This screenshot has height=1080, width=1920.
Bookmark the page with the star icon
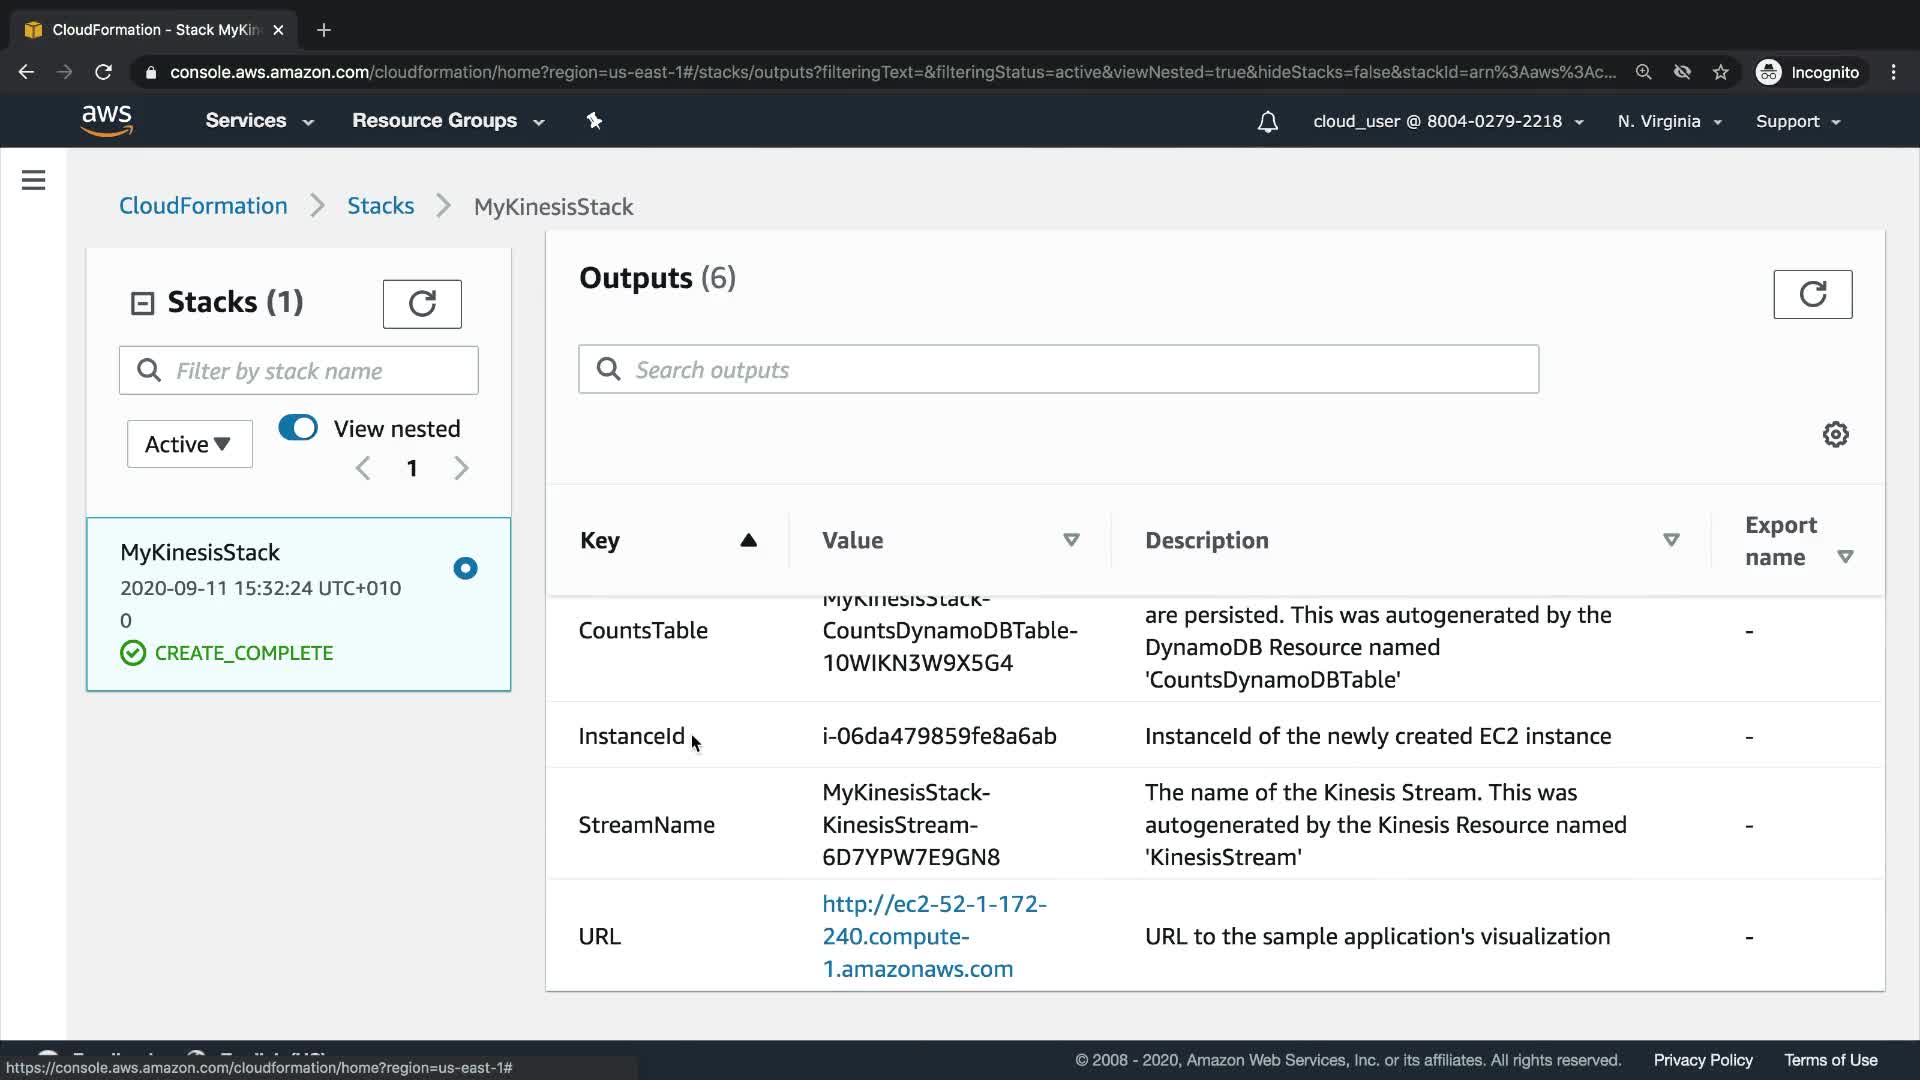(1720, 72)
